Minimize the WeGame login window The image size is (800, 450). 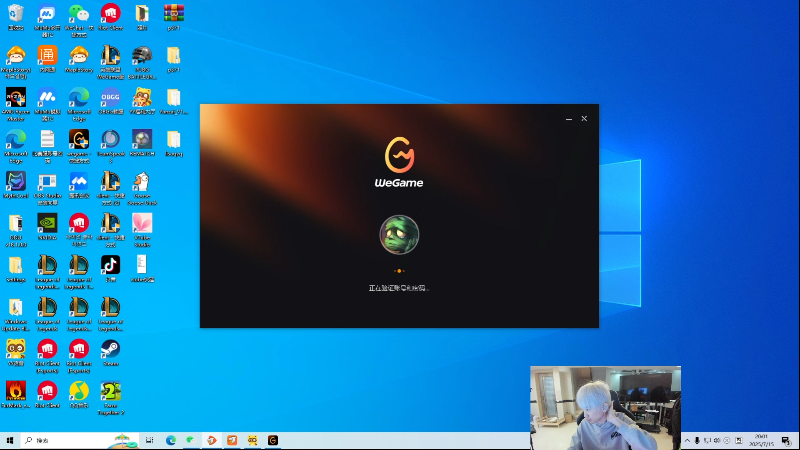coord(569,119)
